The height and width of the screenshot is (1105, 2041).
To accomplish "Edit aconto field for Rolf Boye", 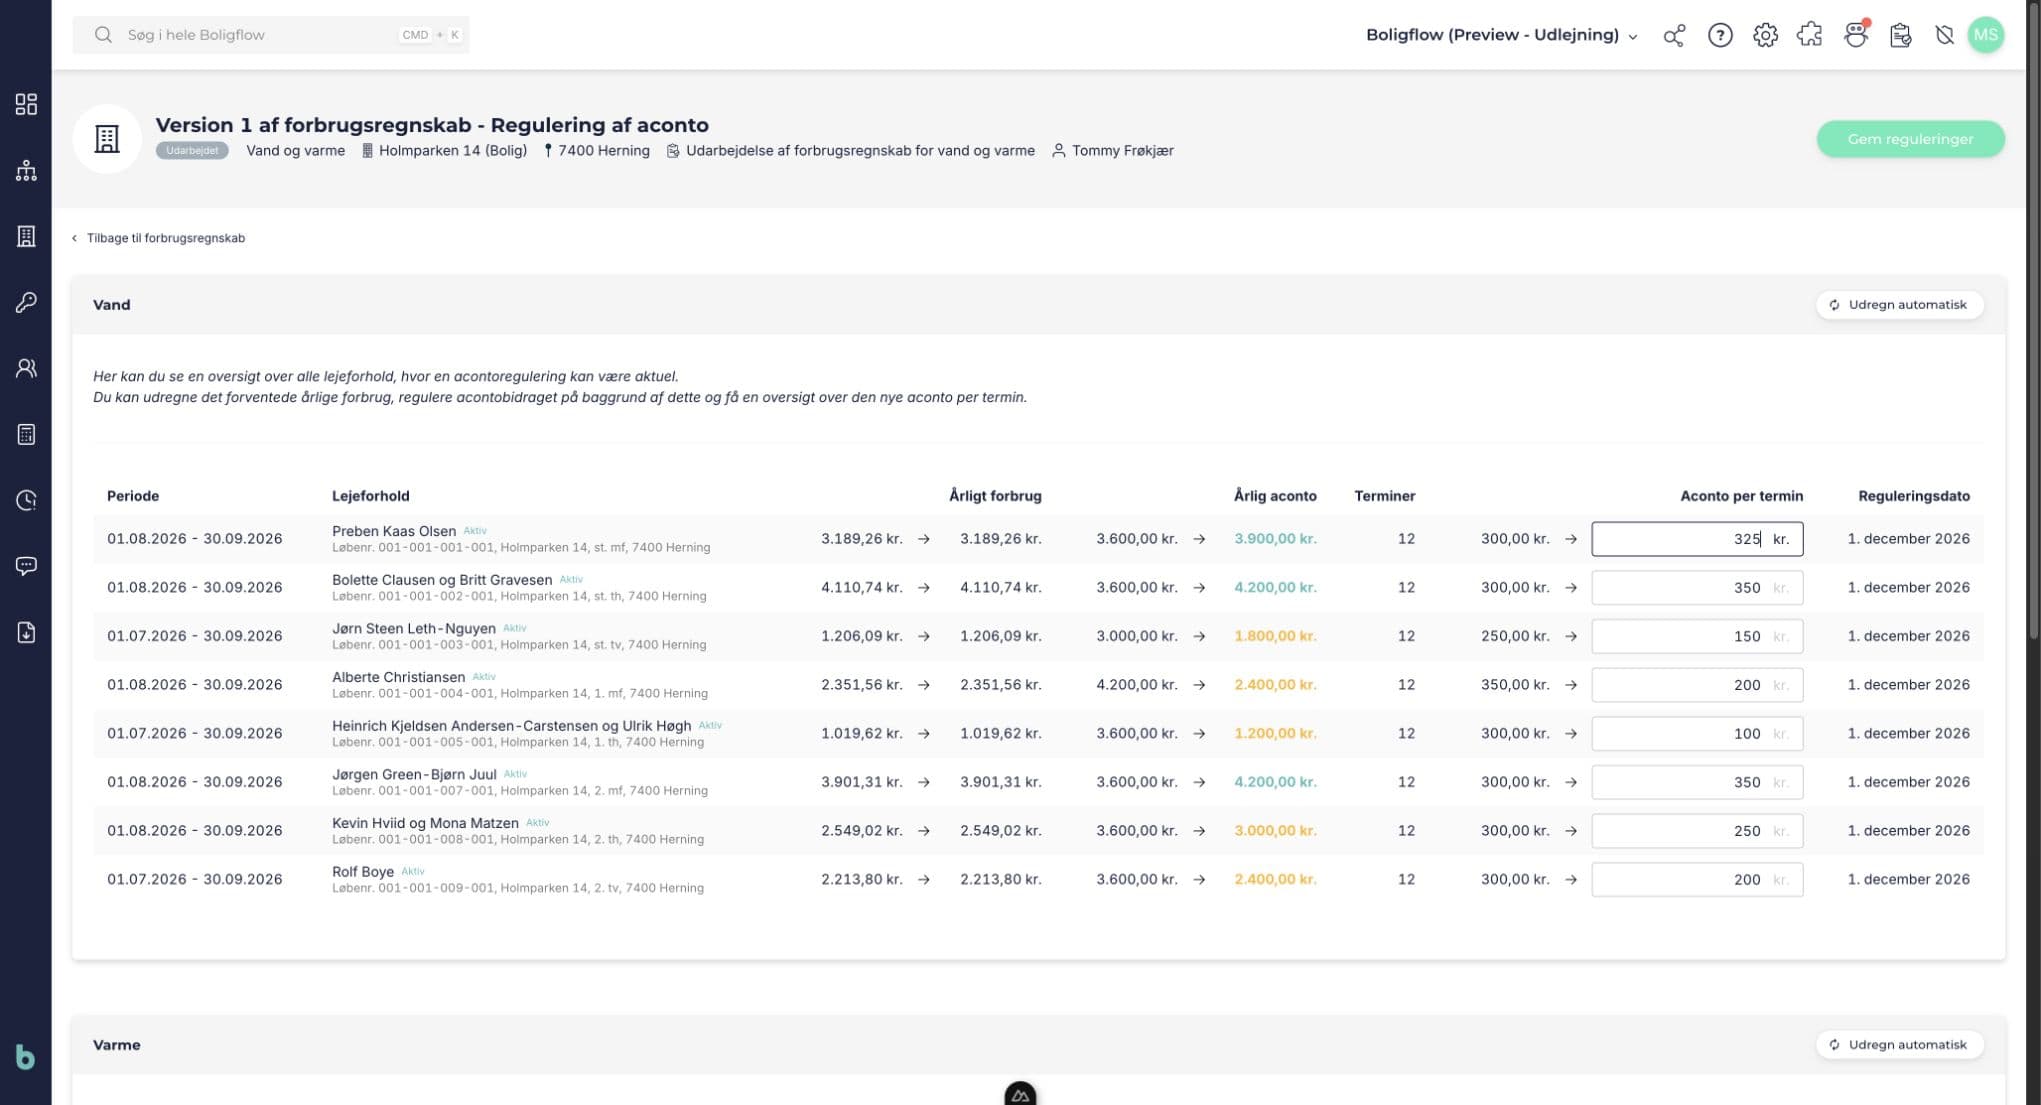I will [1697, 880].
